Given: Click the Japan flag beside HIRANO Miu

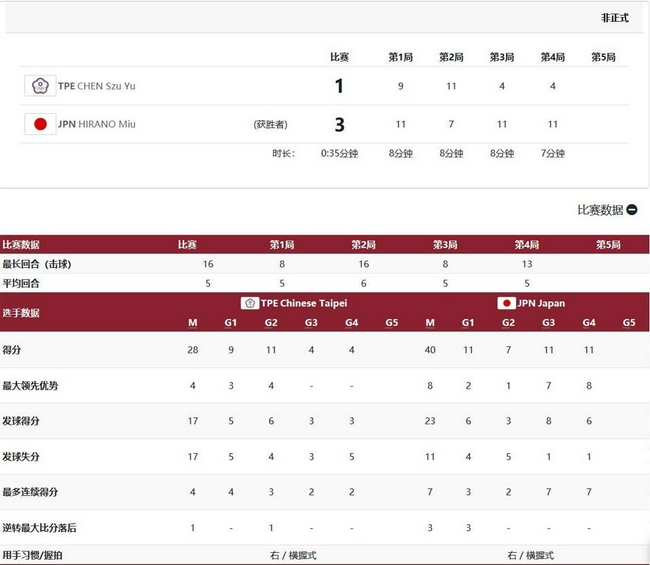Looking at the screenshot, I should point(40,124).
